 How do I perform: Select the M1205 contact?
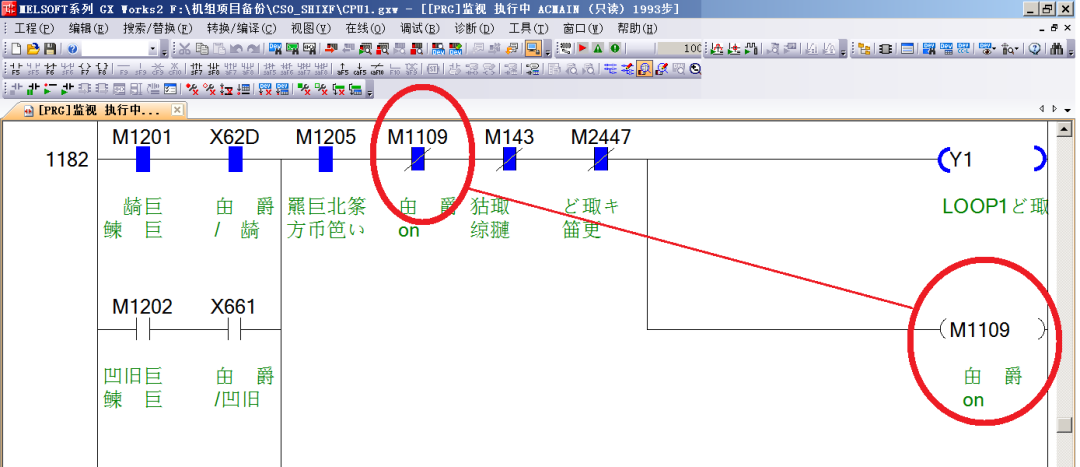pos(326,159)
